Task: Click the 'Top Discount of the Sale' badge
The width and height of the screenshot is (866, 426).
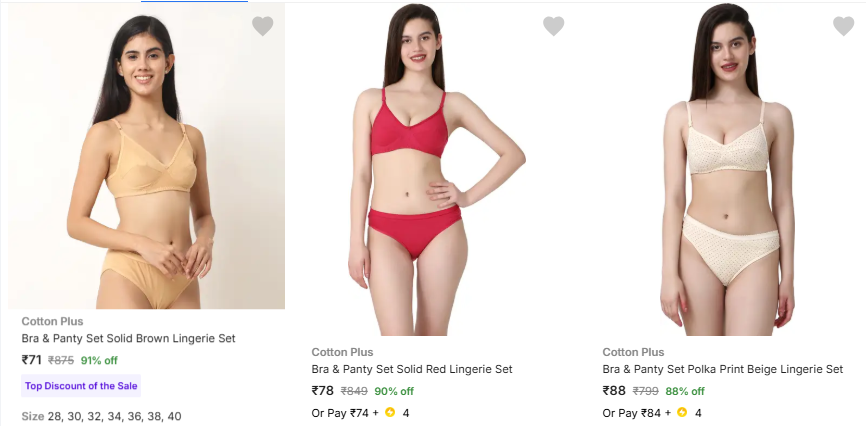Action: (x=81, y=386)
